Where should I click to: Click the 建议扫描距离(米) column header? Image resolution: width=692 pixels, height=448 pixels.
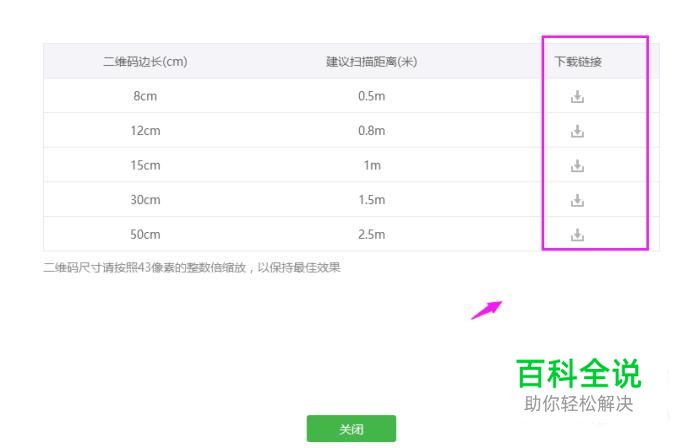point(372,61)
